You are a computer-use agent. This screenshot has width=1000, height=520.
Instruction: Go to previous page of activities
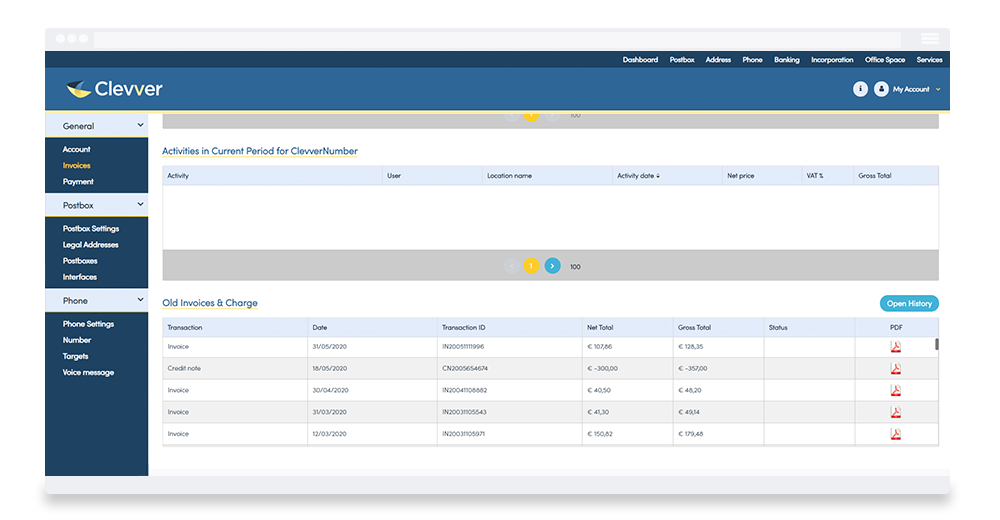point(511,266)
